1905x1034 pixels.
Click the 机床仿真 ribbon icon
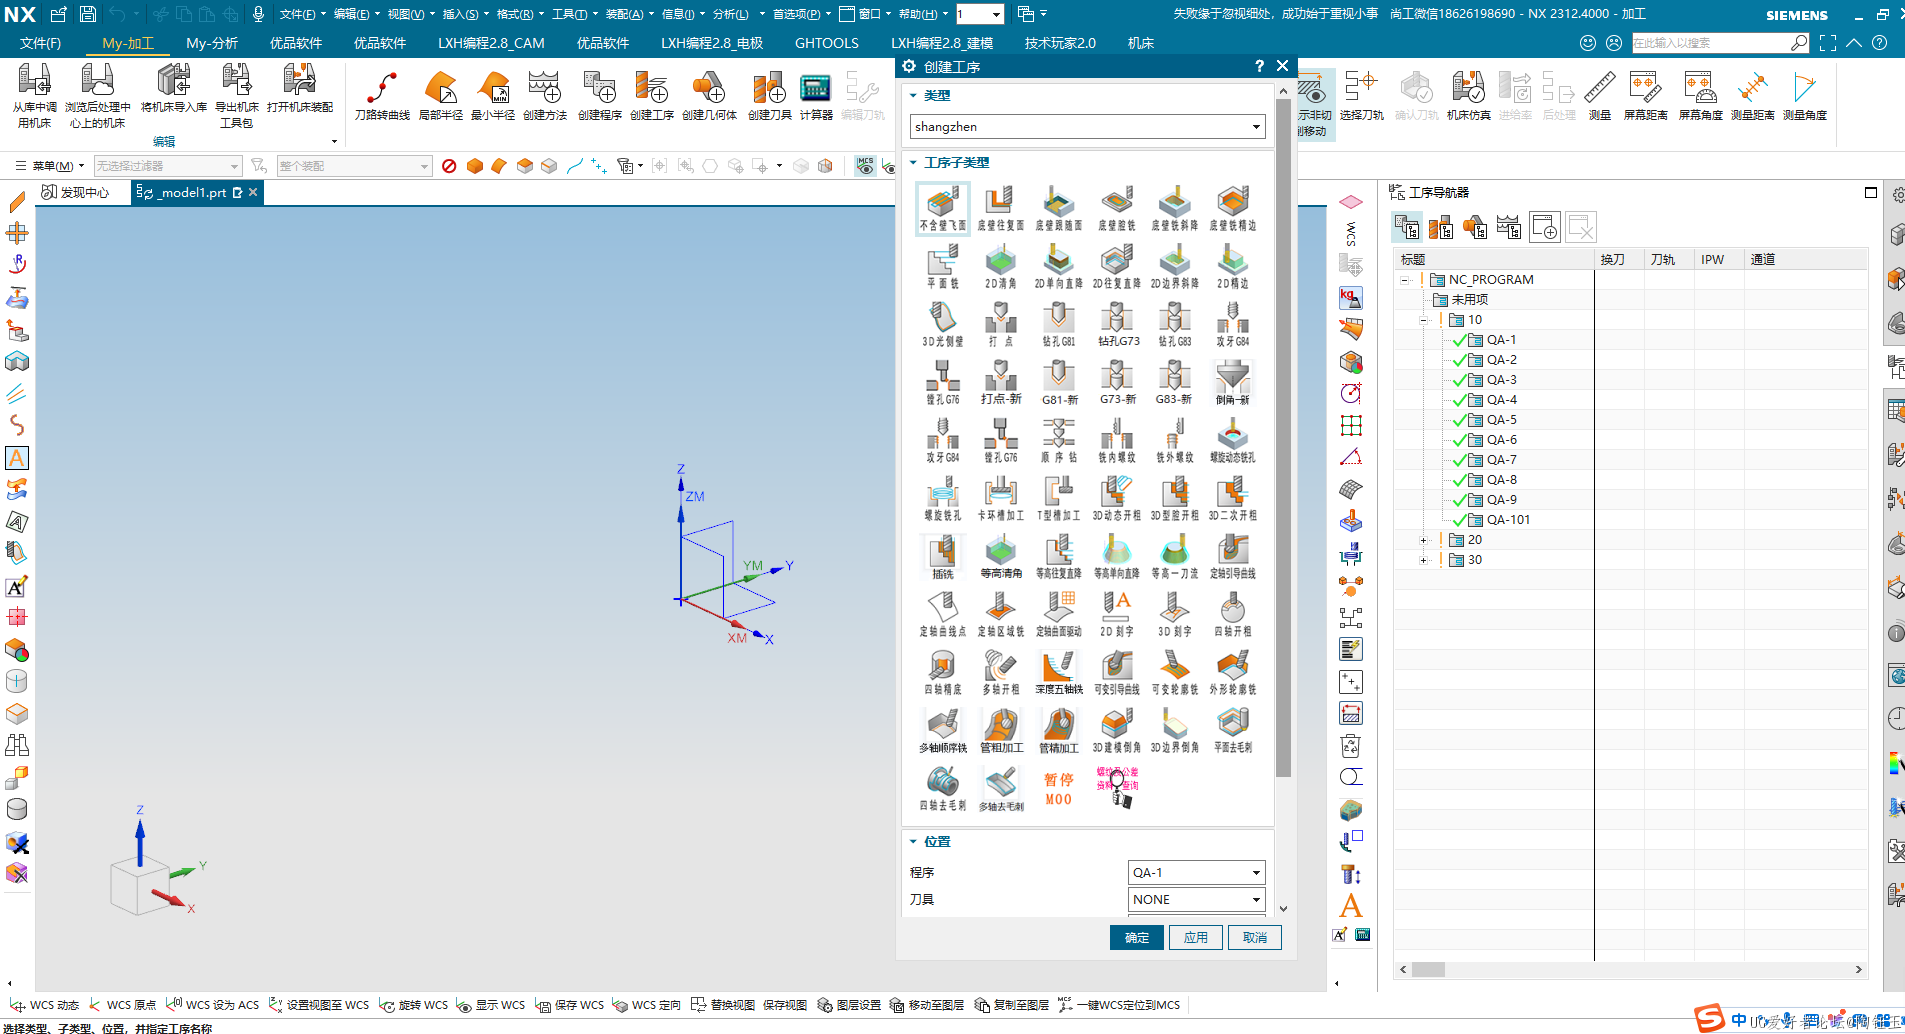tap(1468, 96)
